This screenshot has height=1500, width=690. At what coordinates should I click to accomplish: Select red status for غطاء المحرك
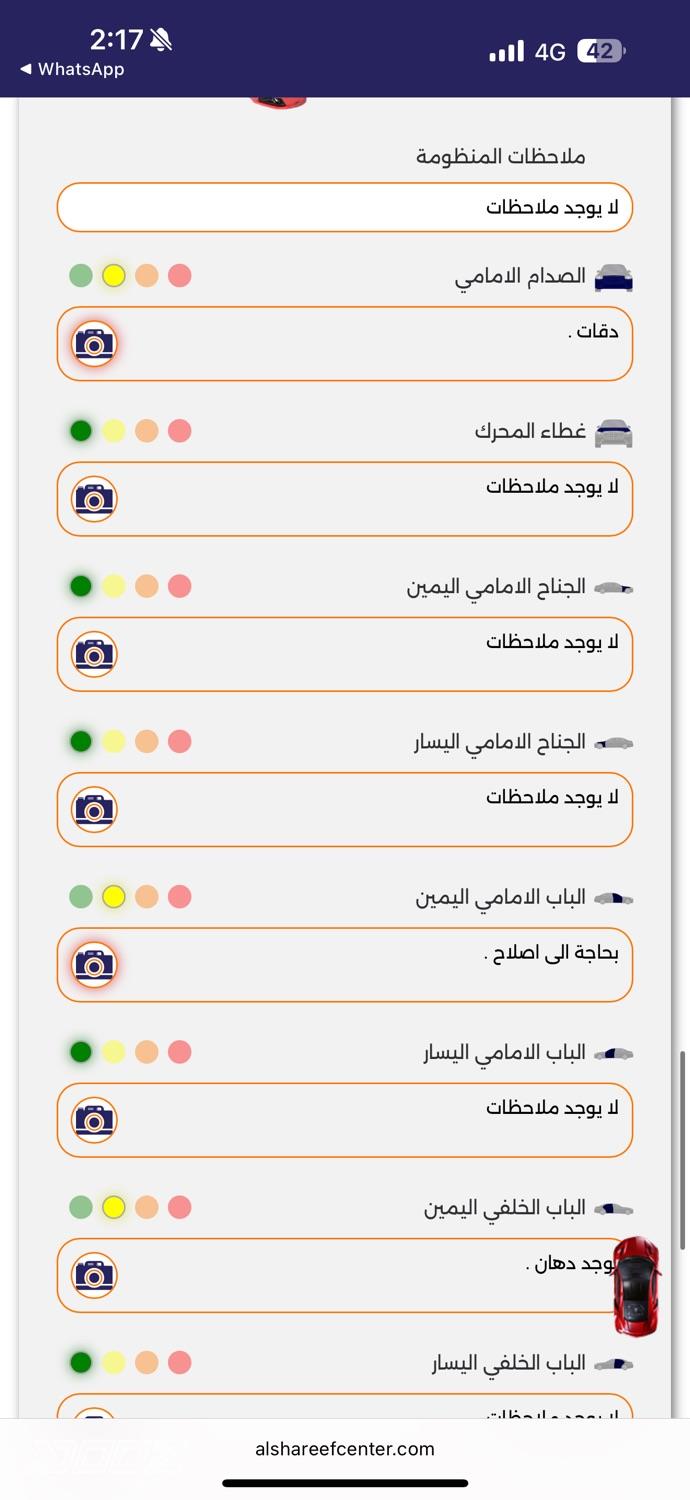tap(180, 431)
